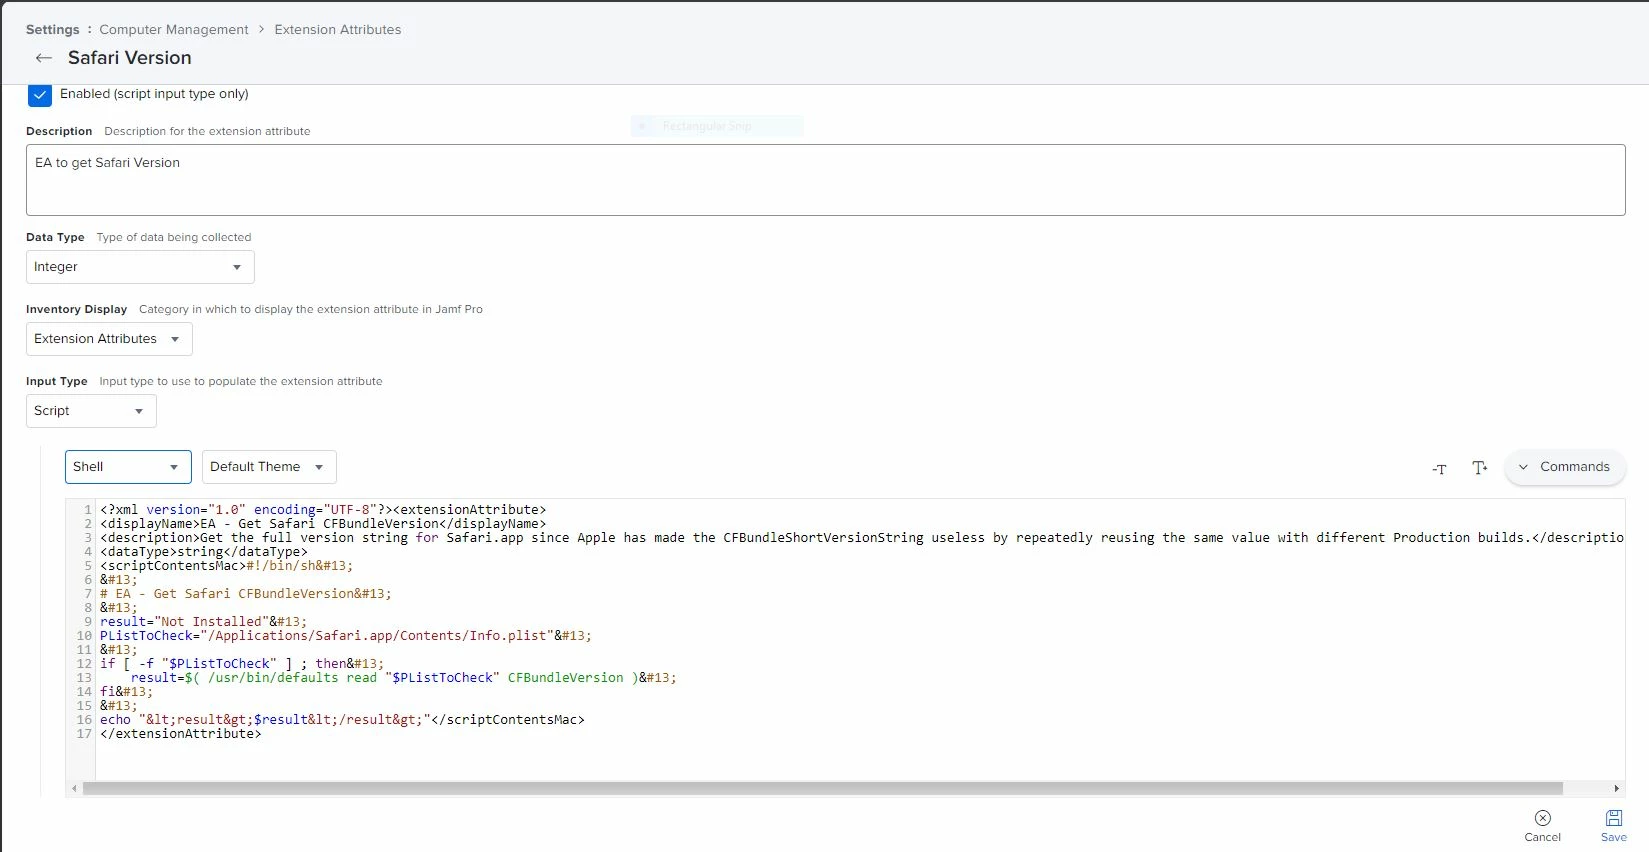Open the Shell language dropdown
Screen dimensions: 1649x852
pos(128,467)
